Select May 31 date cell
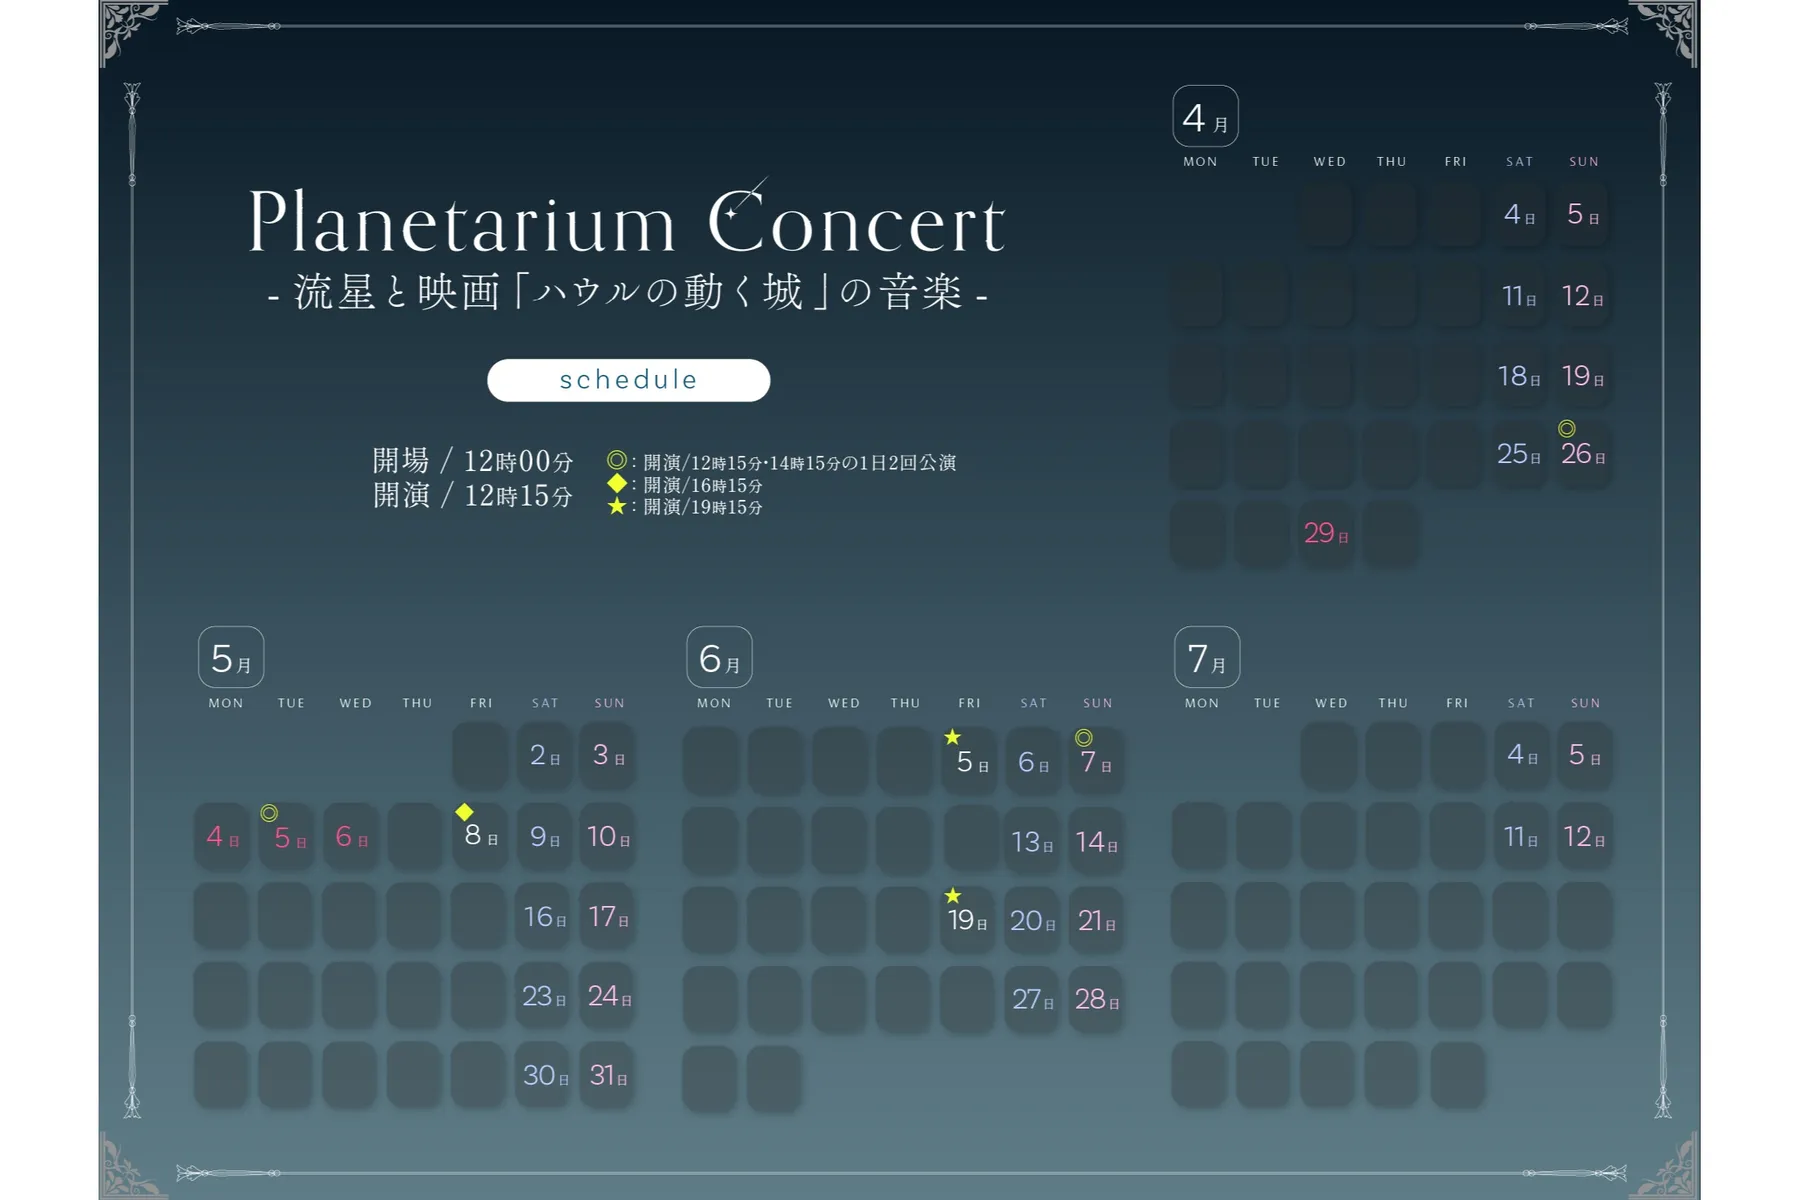 pos(608,1075)
